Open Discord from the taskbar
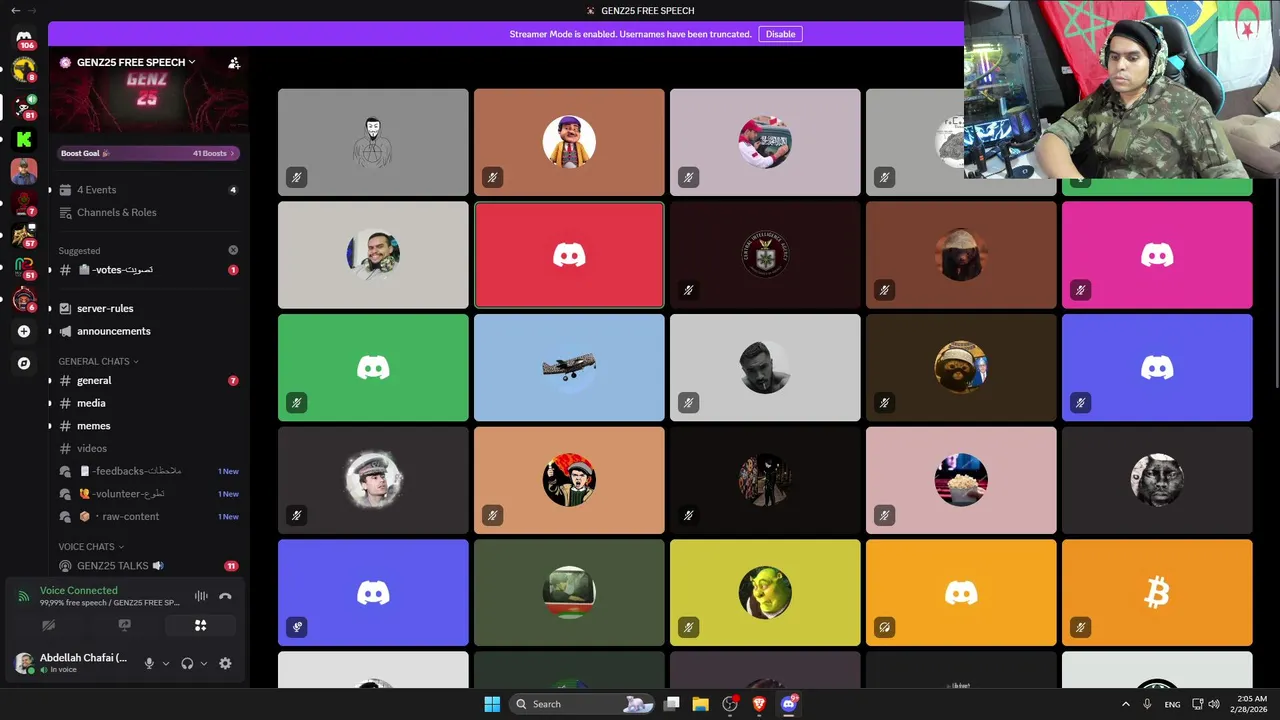 pyautogui.click(x=789, y=704)
